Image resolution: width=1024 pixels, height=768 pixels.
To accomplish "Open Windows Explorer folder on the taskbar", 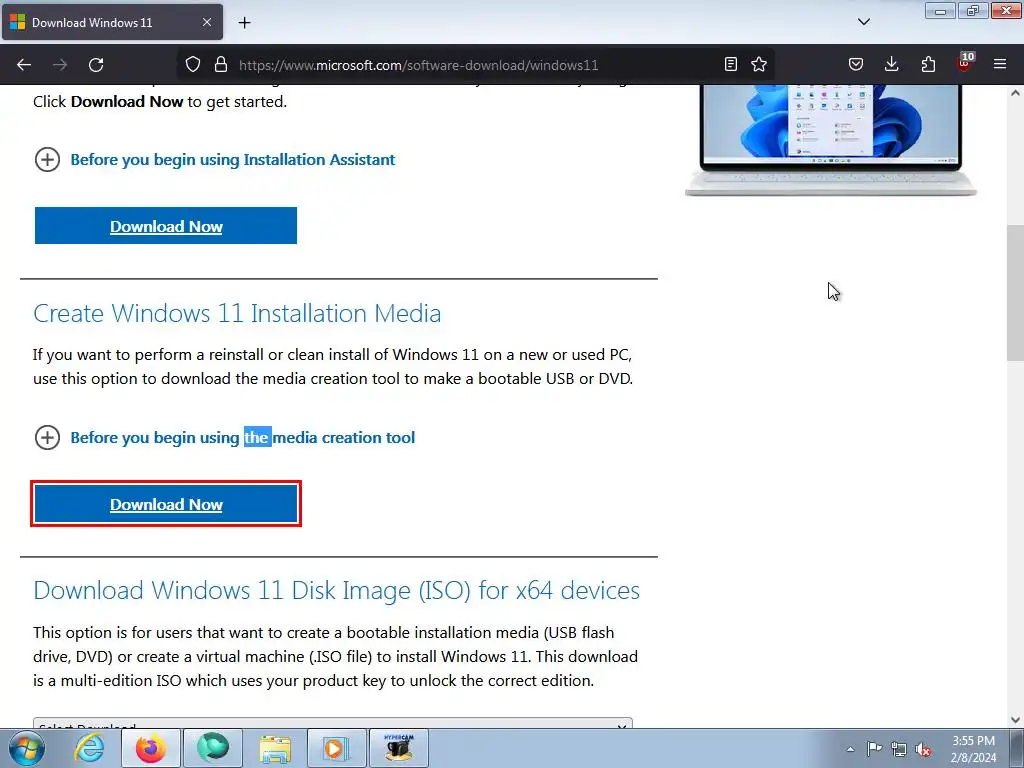I will click(x=275, y=748).
